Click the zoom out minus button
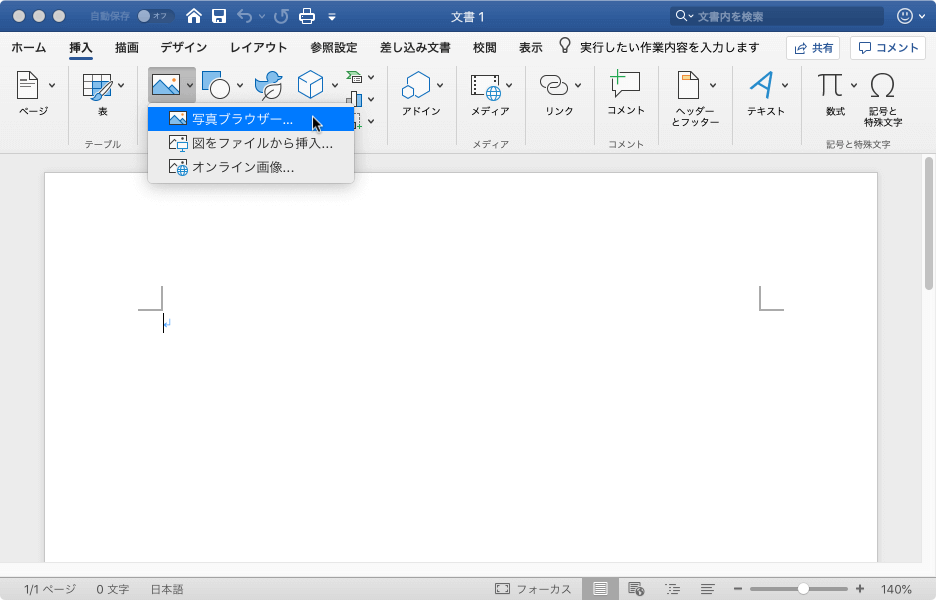 tap(738, 589)
